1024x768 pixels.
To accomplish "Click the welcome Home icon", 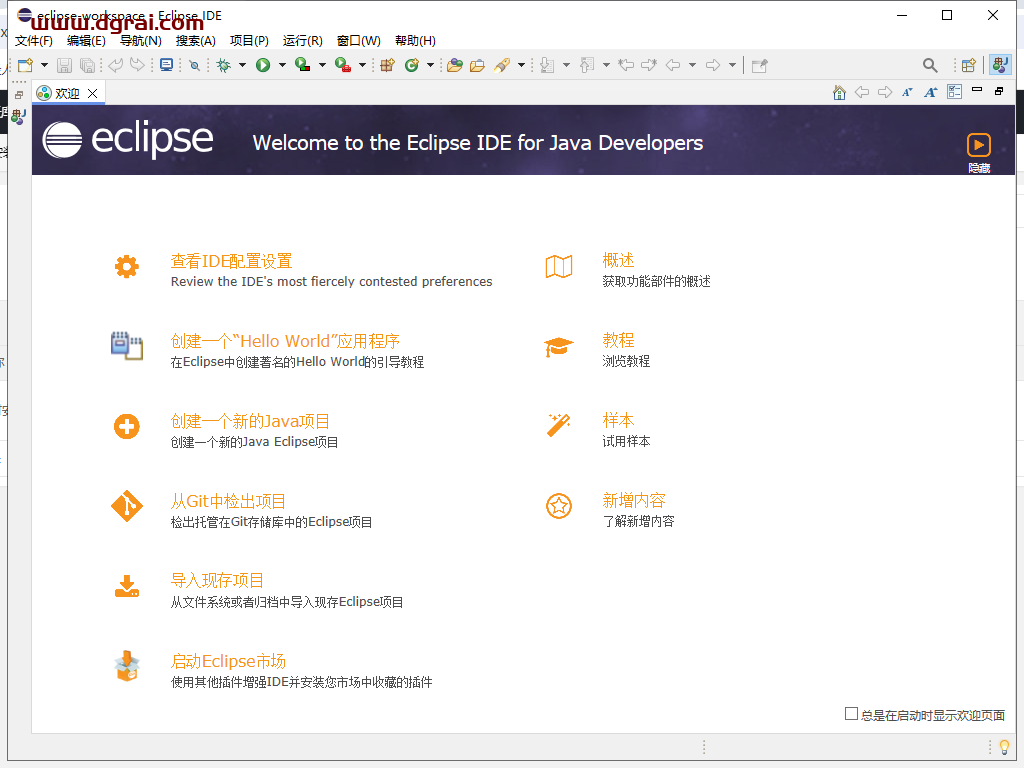I will pyautogui.click(x=839, y=92).
